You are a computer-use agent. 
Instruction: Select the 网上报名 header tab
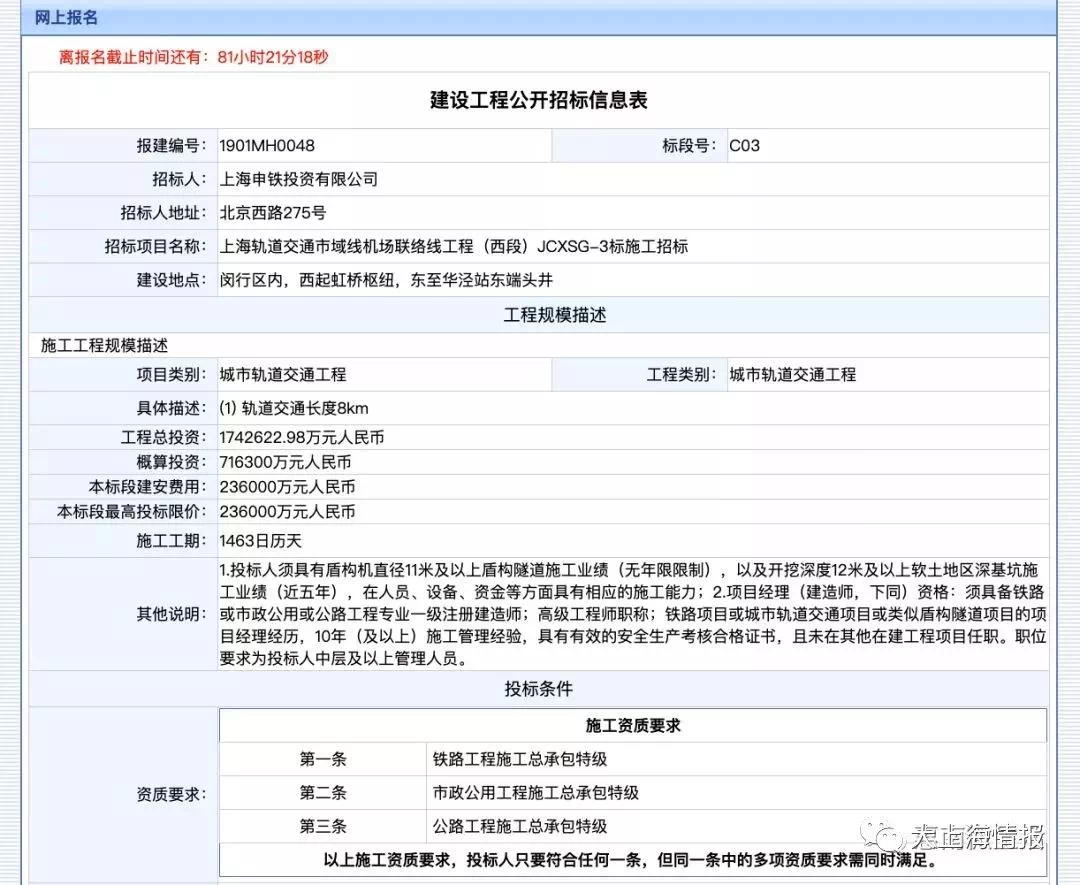[x=66, y=17]
